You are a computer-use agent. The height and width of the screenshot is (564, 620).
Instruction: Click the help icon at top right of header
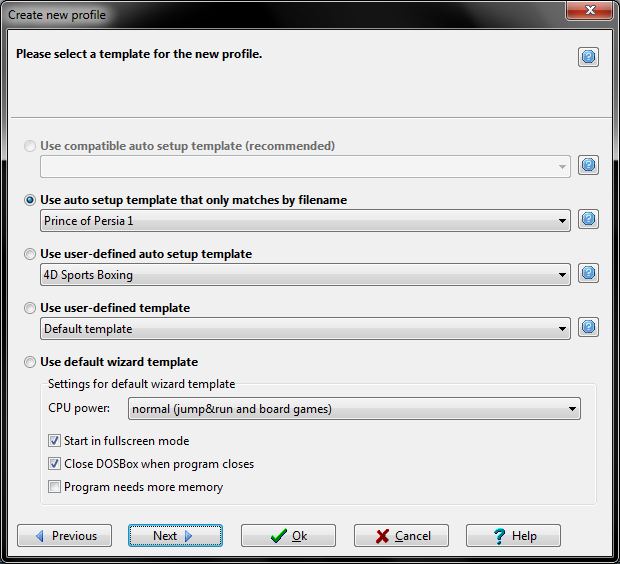[x=588, y=57]
